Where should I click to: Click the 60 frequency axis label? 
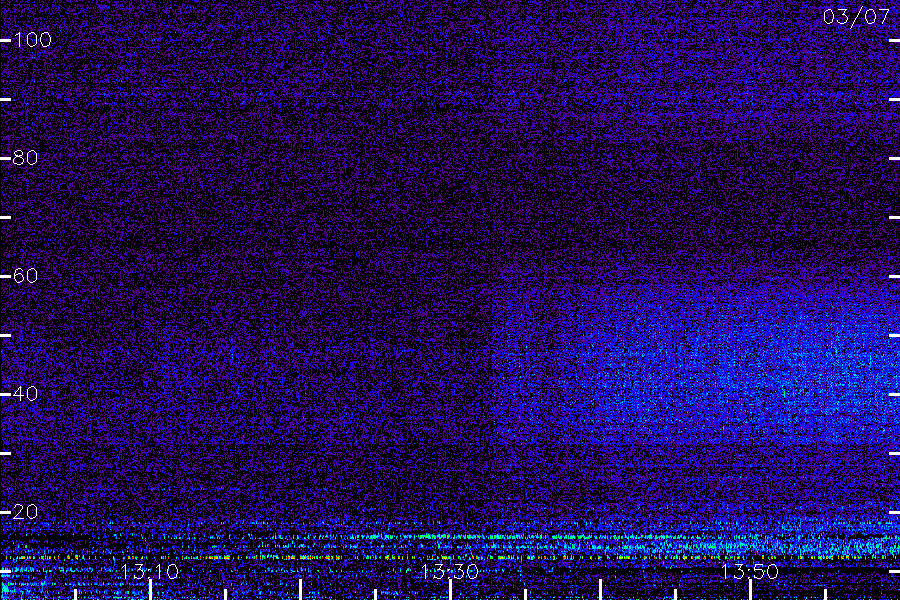click(25, 276)
